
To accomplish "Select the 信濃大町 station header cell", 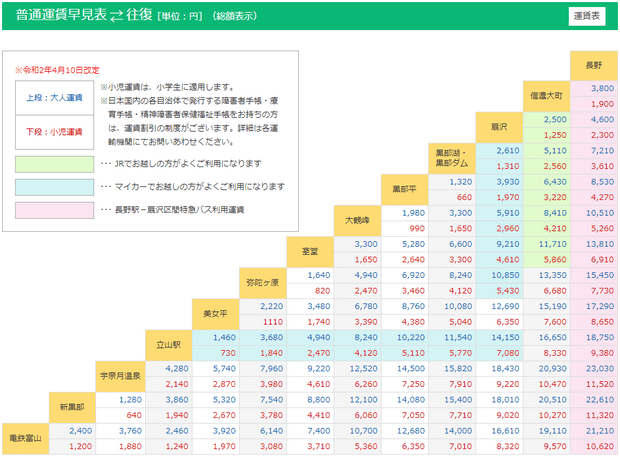I will tap(546, 96).
